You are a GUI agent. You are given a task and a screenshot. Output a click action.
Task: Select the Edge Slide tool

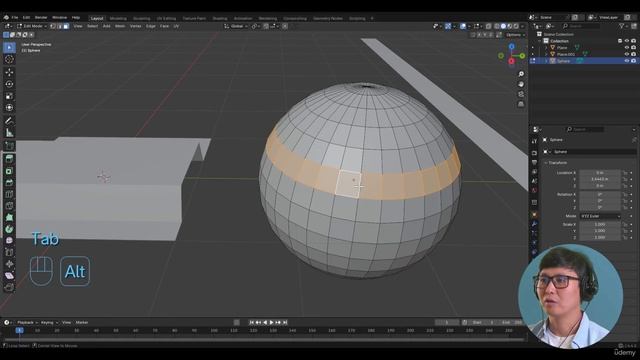[x=9, y=253]
